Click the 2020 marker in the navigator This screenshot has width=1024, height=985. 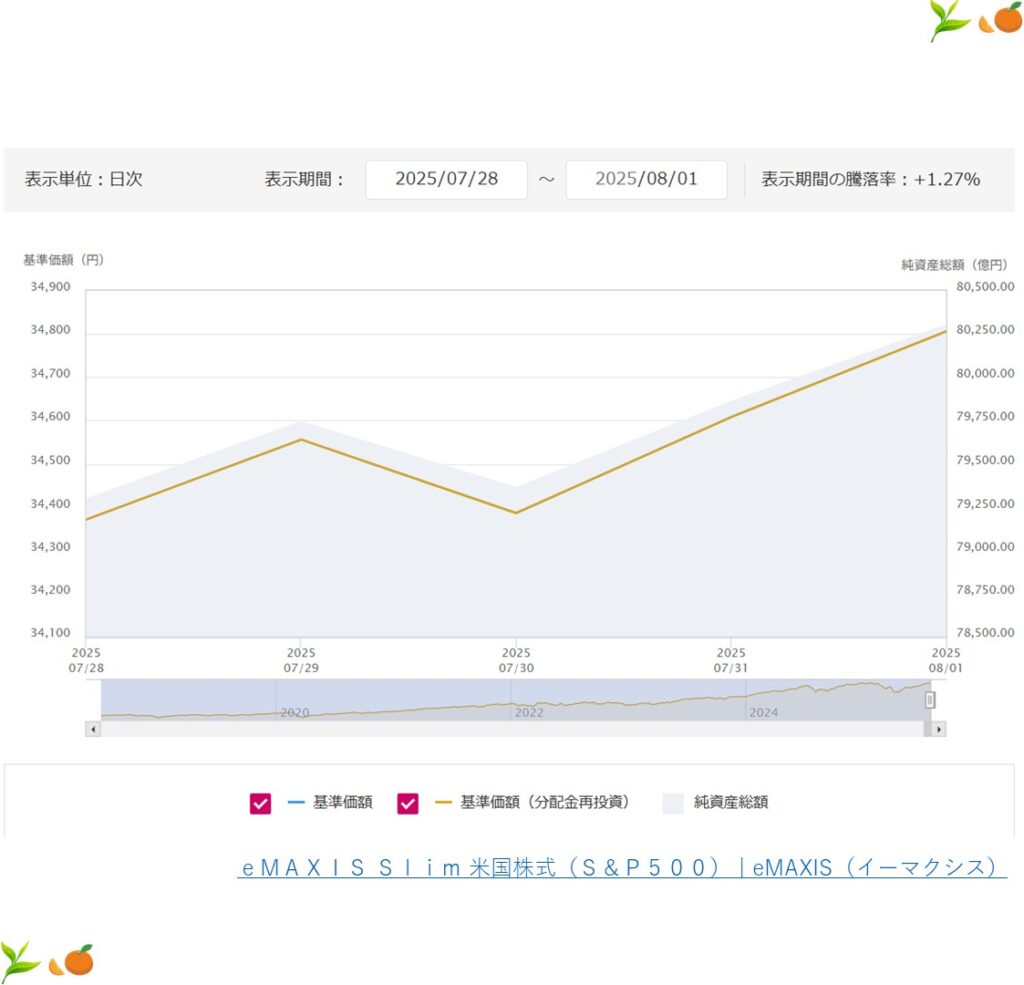pyautogui.click(x=295, y=713)
